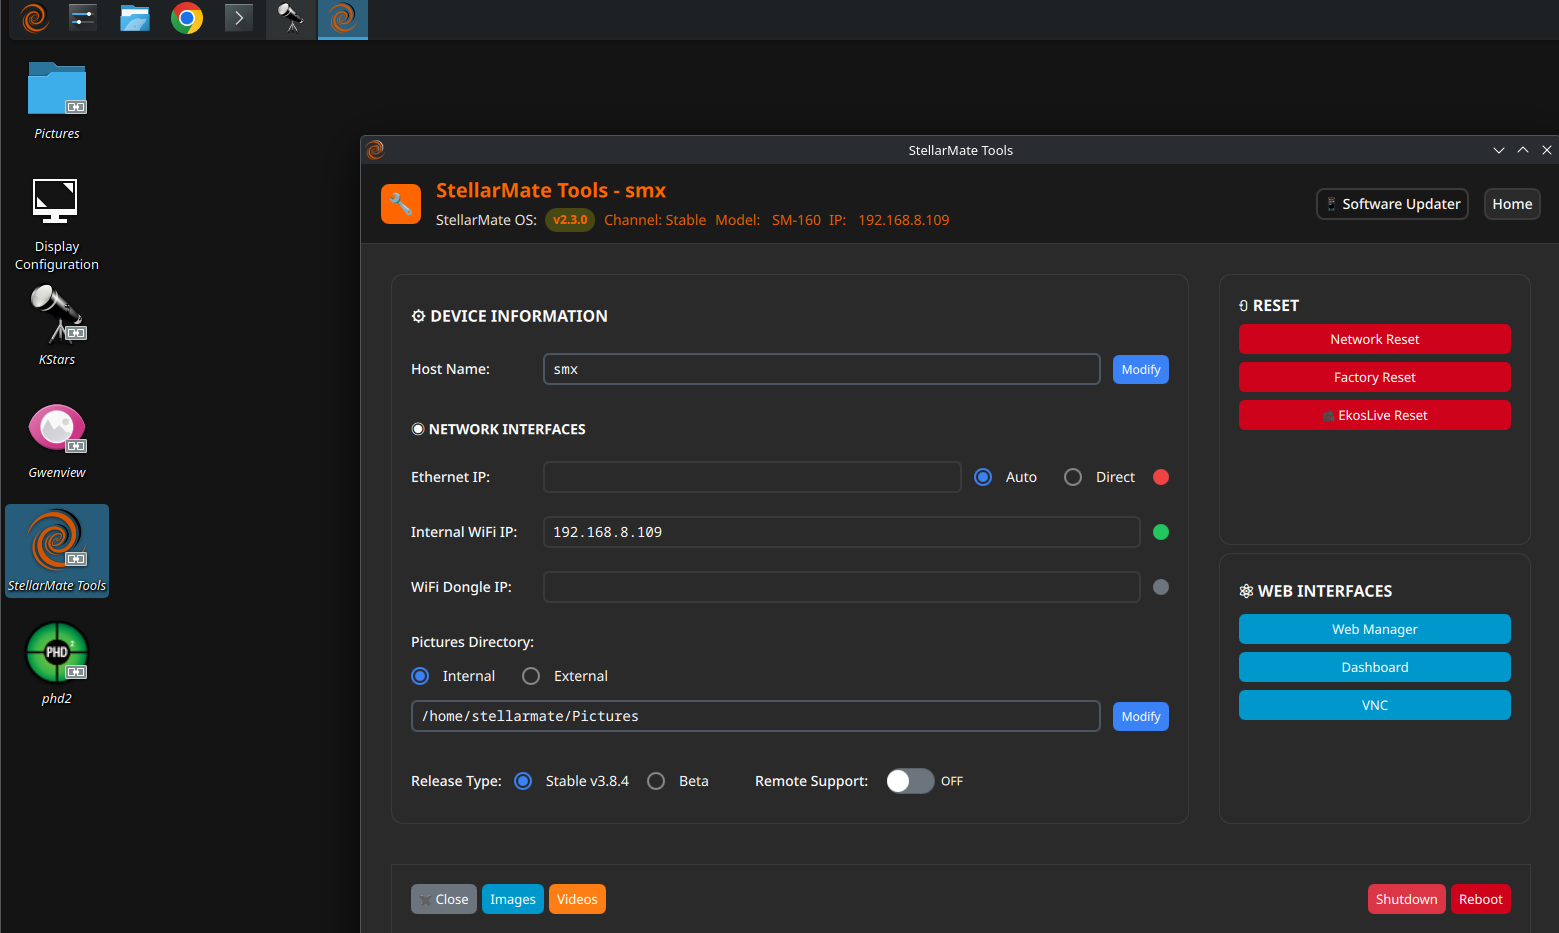1559x933 pixels.
Task: Click the grey Close button at bottom
Action: pos(444,899)
